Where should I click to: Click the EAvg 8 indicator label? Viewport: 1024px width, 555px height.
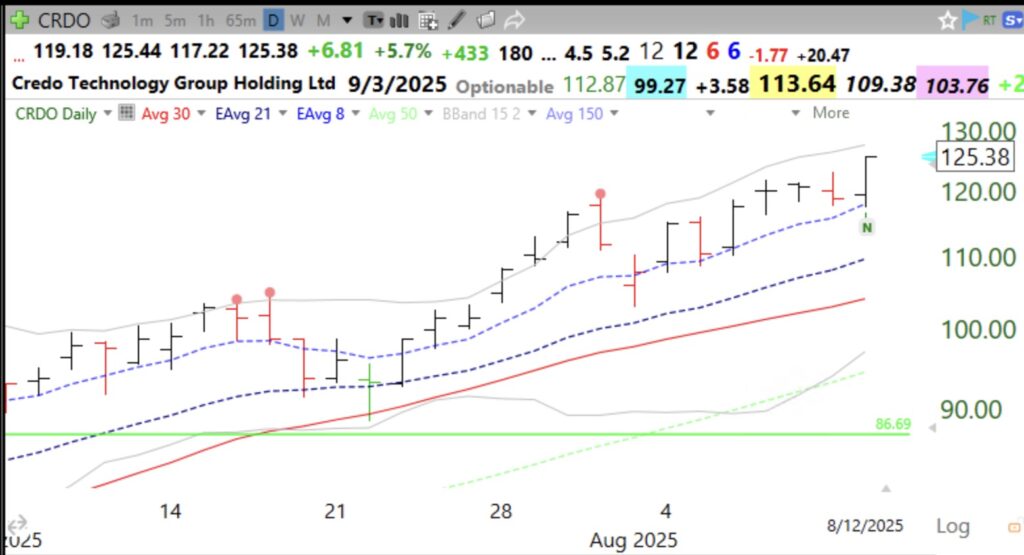tap(320, 114)
